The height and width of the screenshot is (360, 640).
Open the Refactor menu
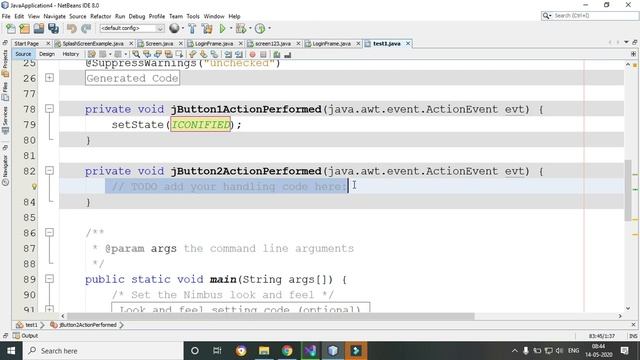100,16
